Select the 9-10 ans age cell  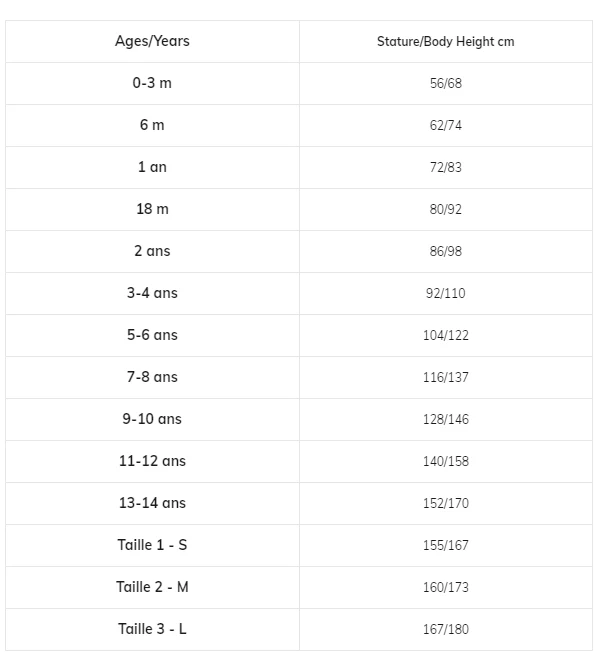(152, 419)
